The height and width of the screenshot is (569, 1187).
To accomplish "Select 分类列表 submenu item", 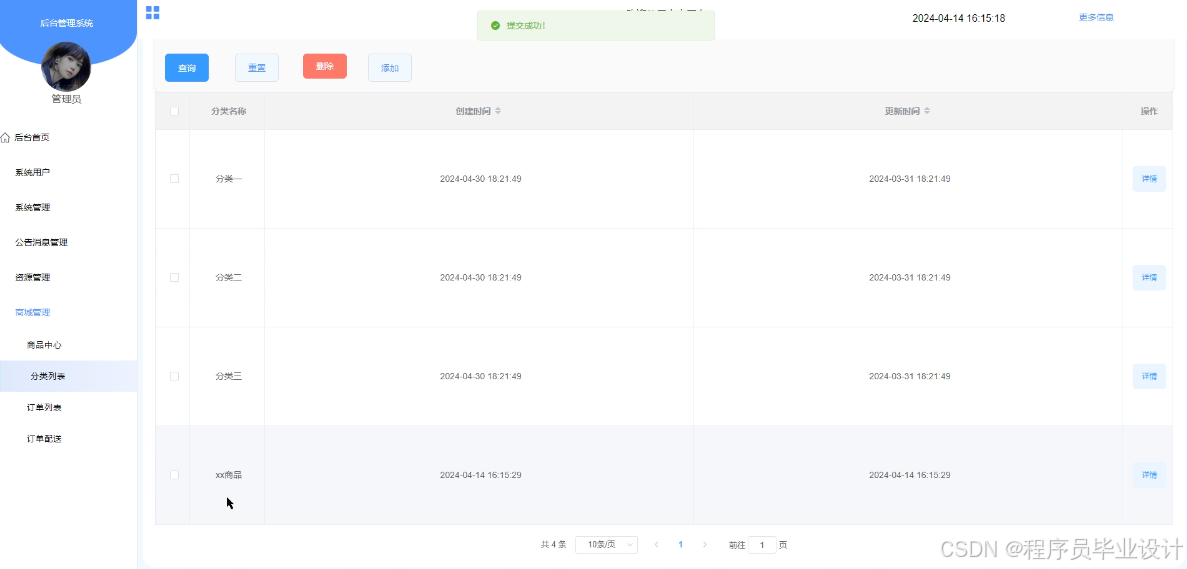I will click(68, 376).
